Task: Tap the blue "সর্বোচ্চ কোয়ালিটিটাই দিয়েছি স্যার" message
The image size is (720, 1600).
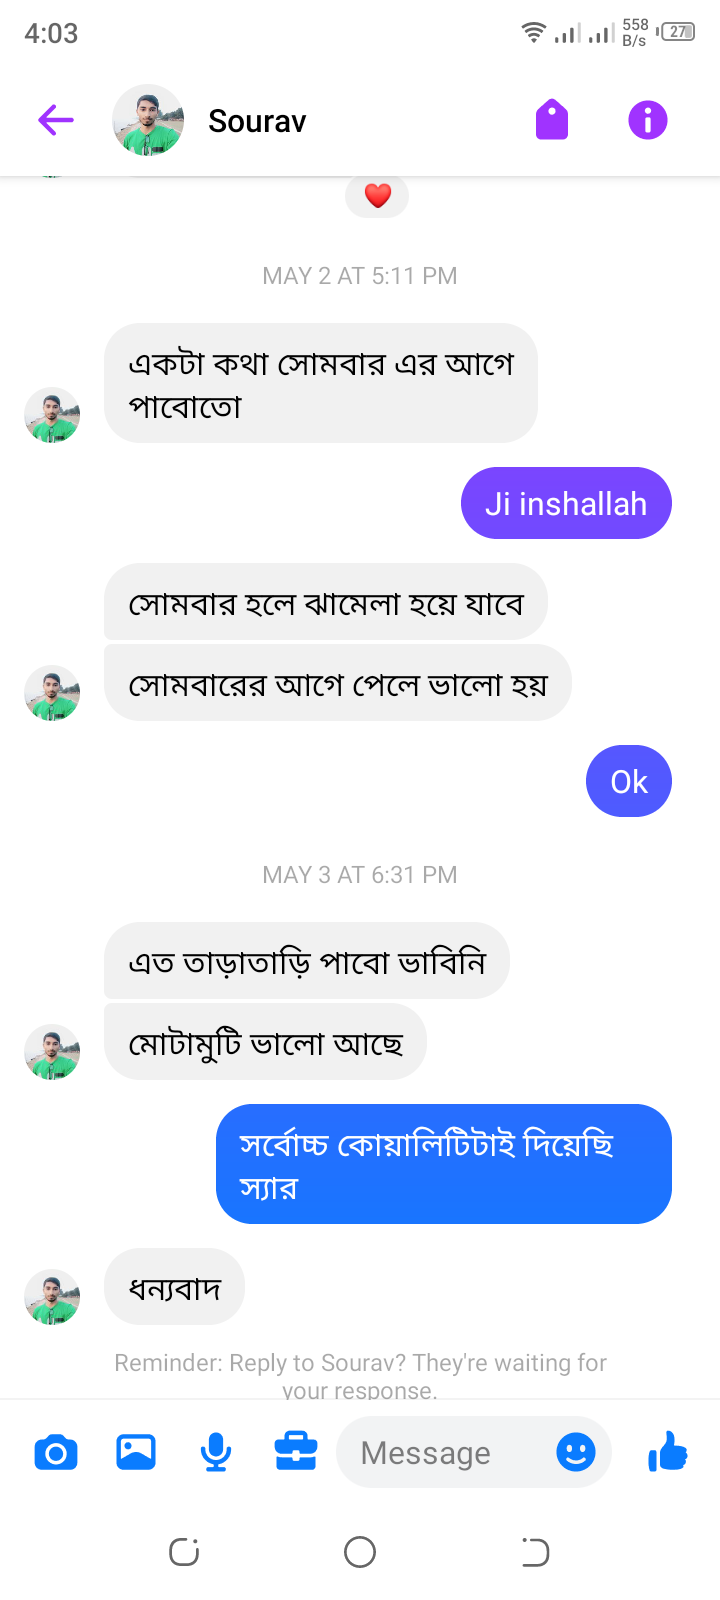Action: tap(443, 1164)
